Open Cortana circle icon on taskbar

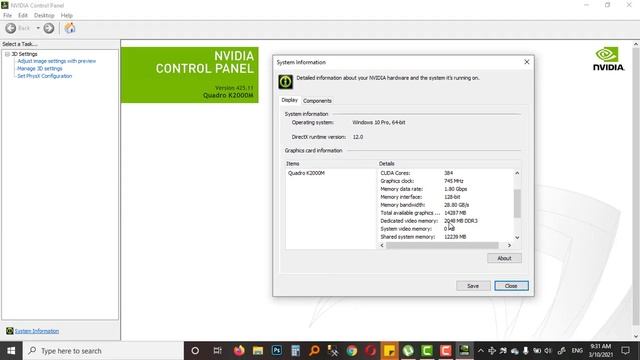pos(195,351)
